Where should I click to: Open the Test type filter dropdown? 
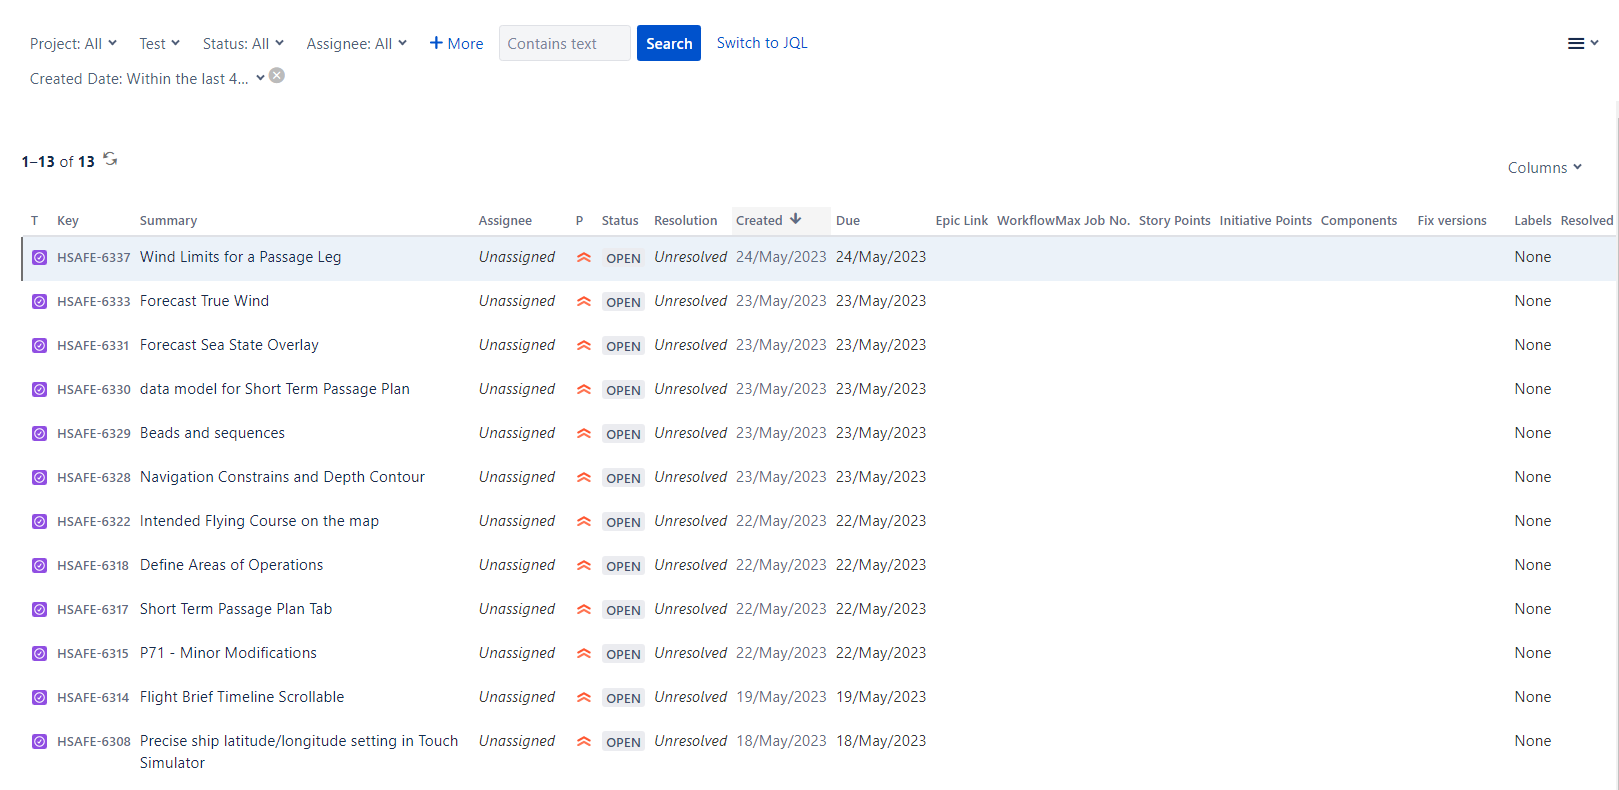pos(159,43)
